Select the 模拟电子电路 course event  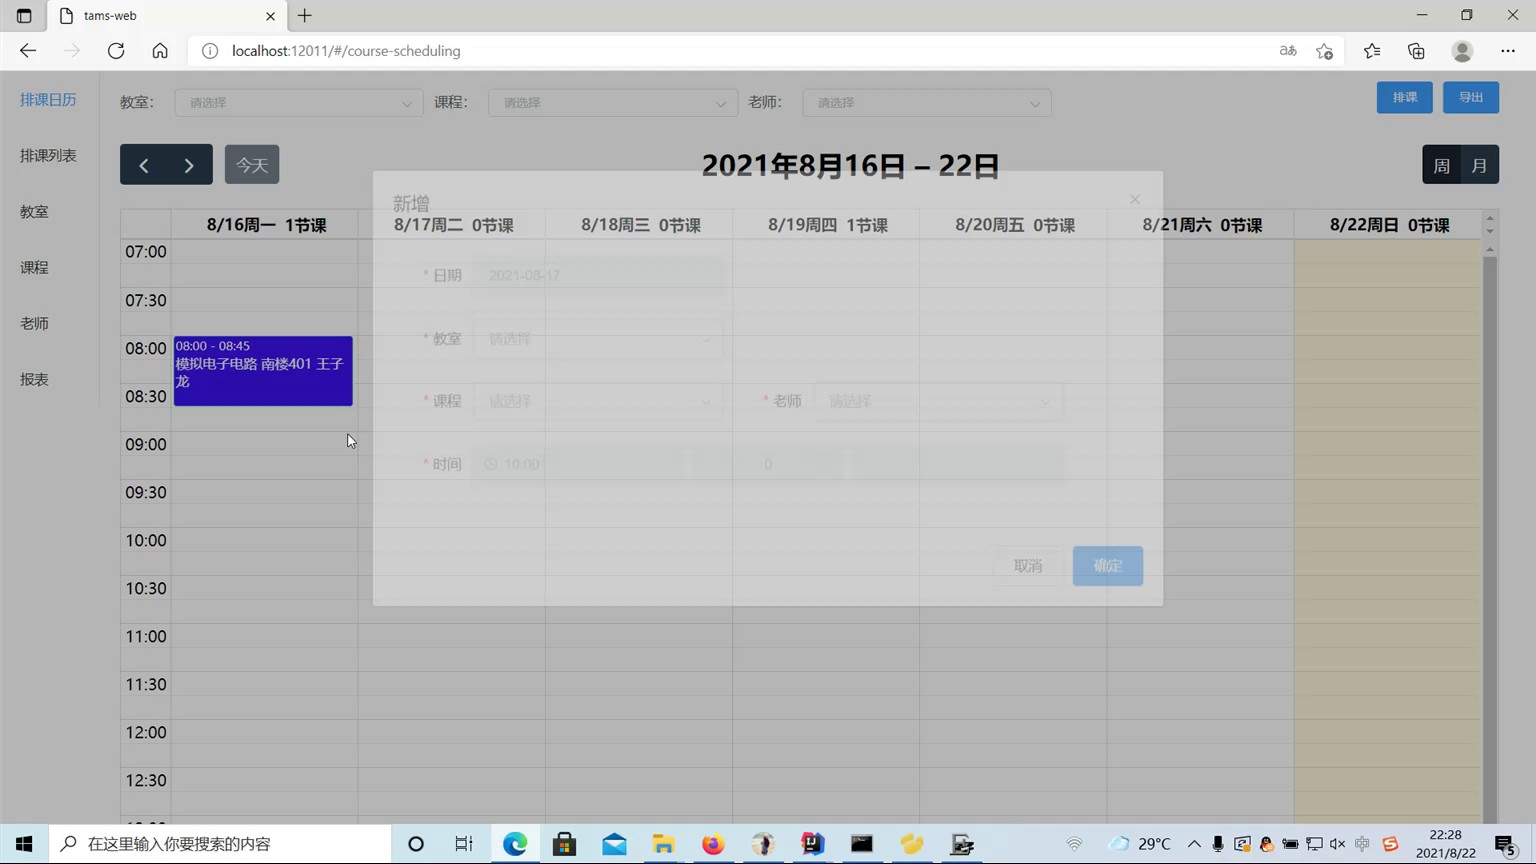coord(263,371)
